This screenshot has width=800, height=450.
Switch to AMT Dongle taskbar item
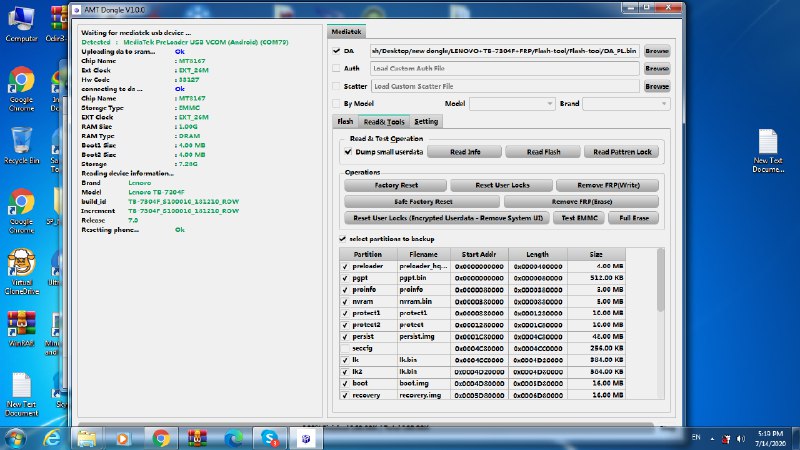(x=306, y=438)
